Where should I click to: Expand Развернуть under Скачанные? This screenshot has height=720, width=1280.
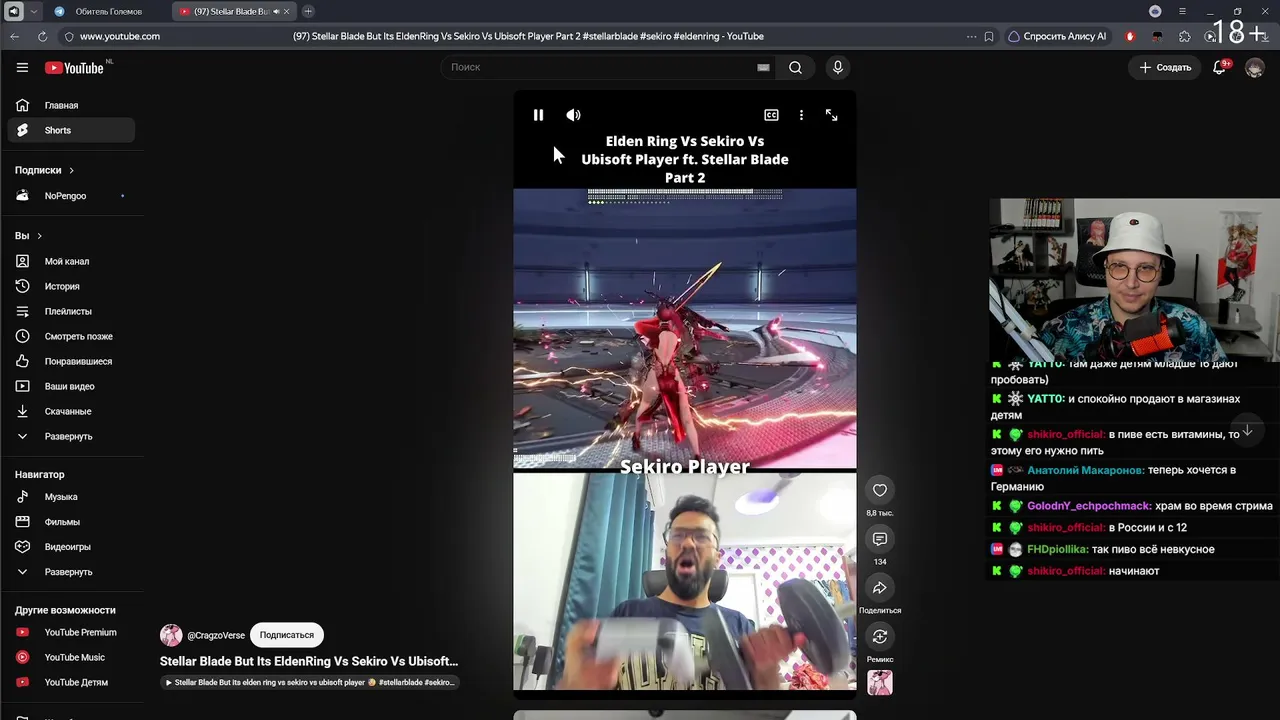point(71,436)
